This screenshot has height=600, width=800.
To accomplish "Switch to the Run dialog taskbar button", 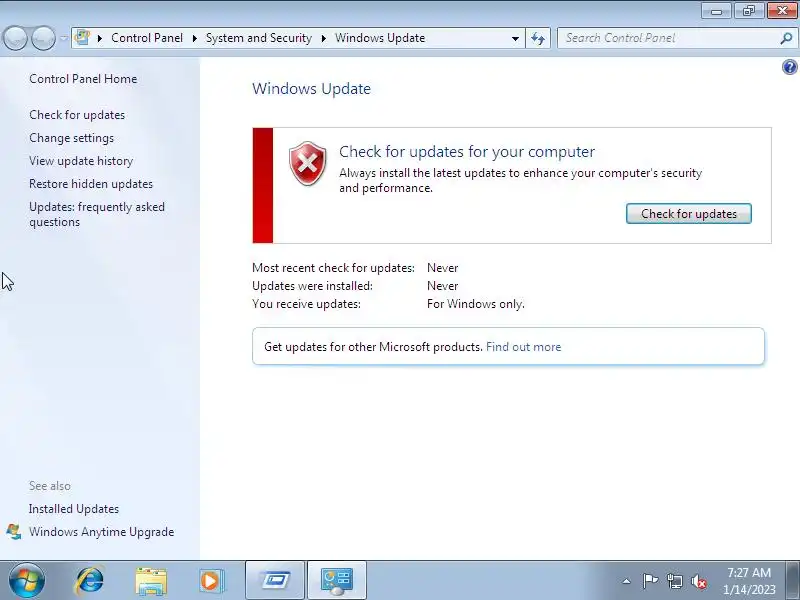I will 275,581.
